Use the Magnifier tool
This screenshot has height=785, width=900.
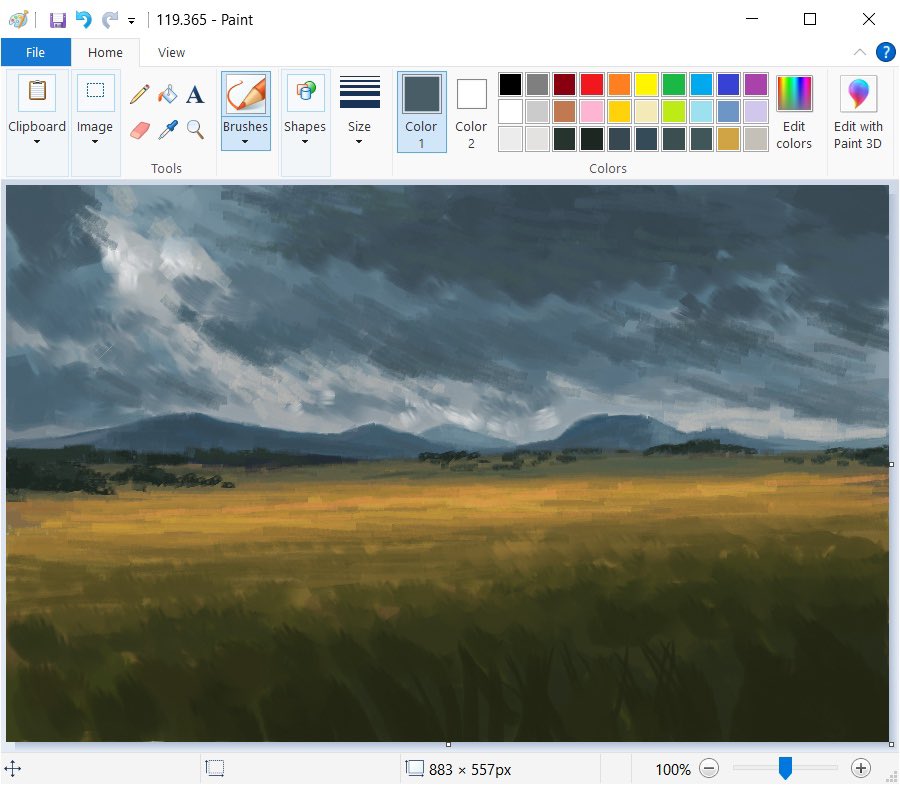point(195,130)
